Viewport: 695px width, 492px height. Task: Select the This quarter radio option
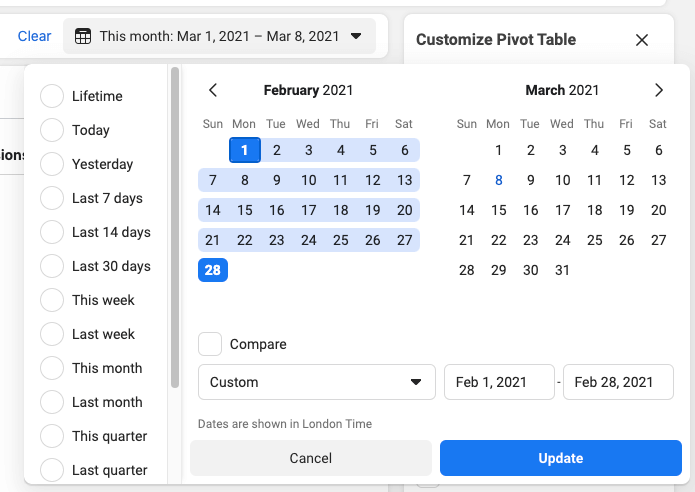click(x=52, y=436)
